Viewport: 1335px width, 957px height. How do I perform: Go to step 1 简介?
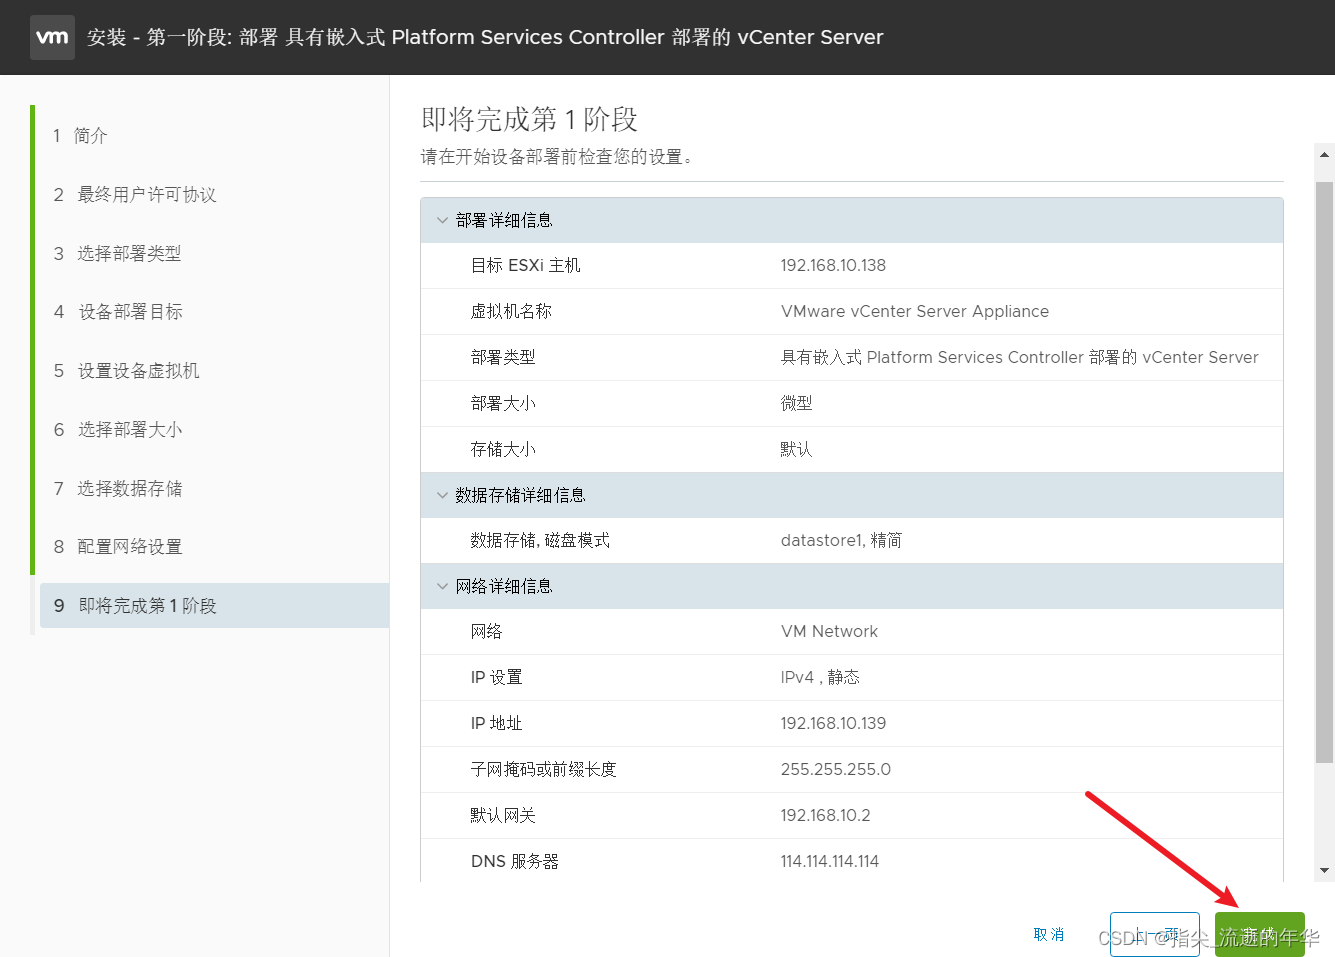point(80,135)
